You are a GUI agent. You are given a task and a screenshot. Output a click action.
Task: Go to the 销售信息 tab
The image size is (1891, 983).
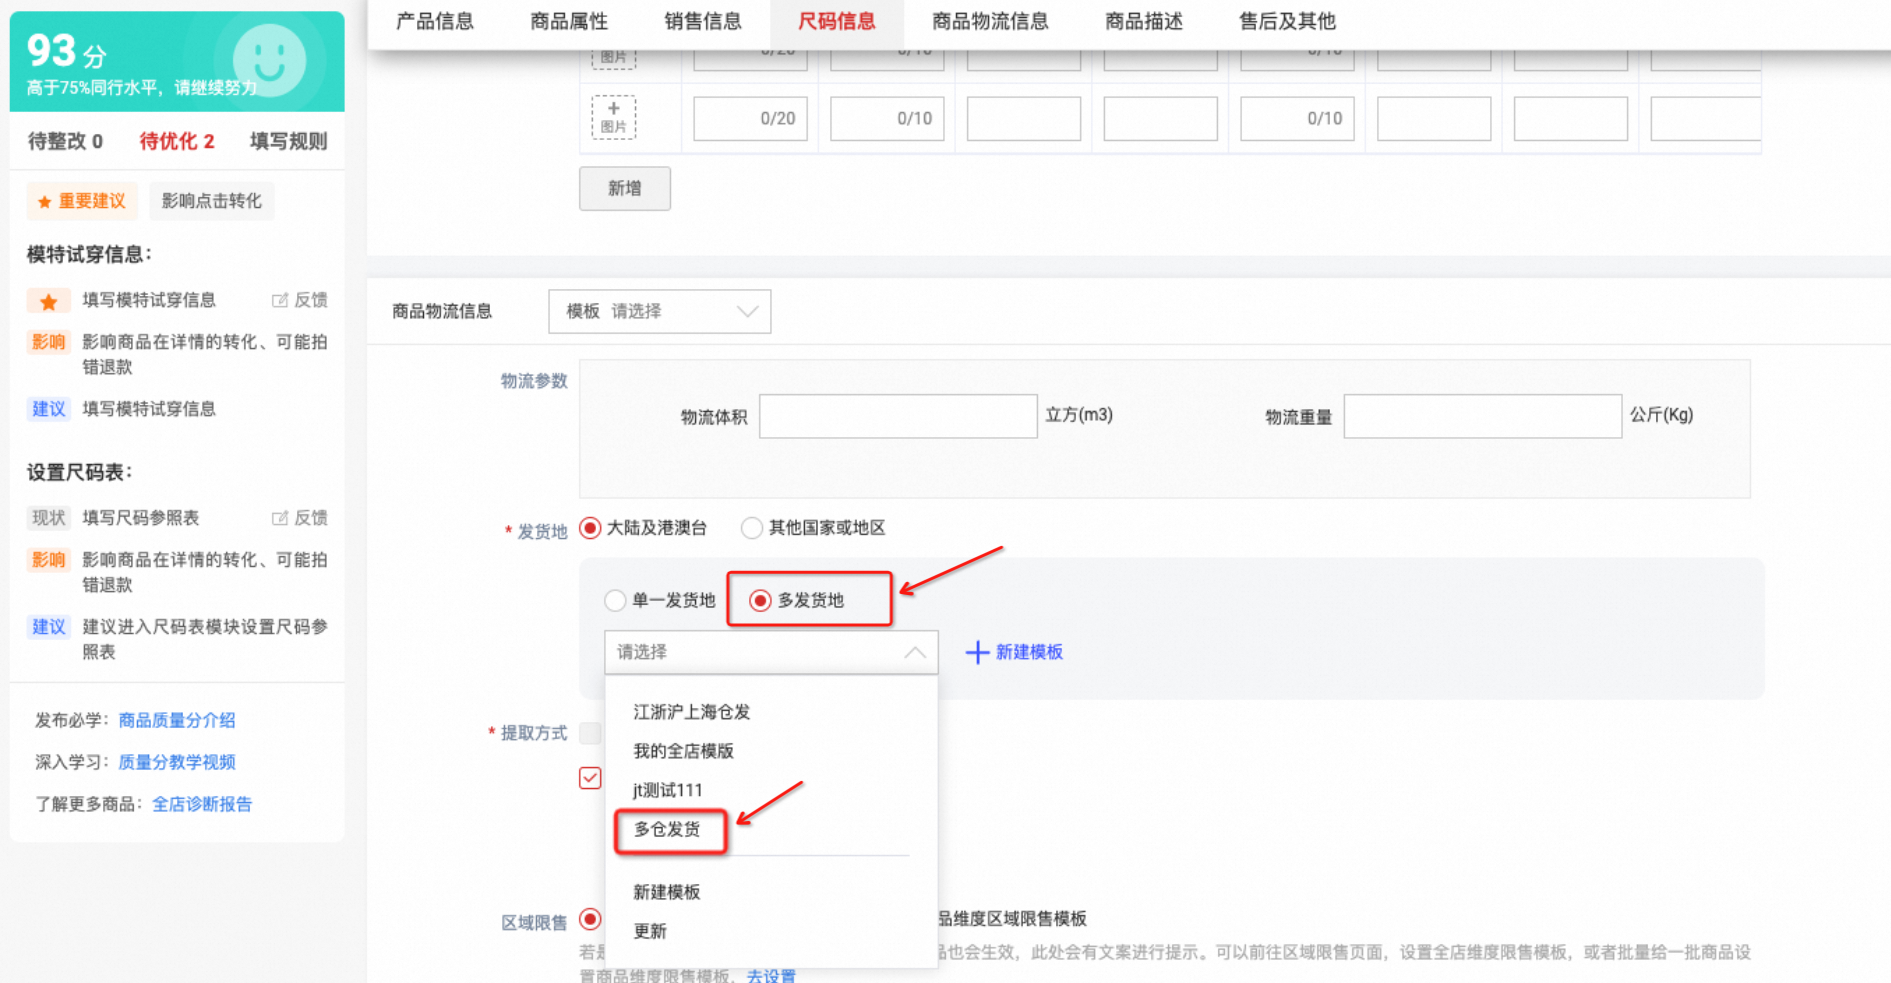point(703,21)
